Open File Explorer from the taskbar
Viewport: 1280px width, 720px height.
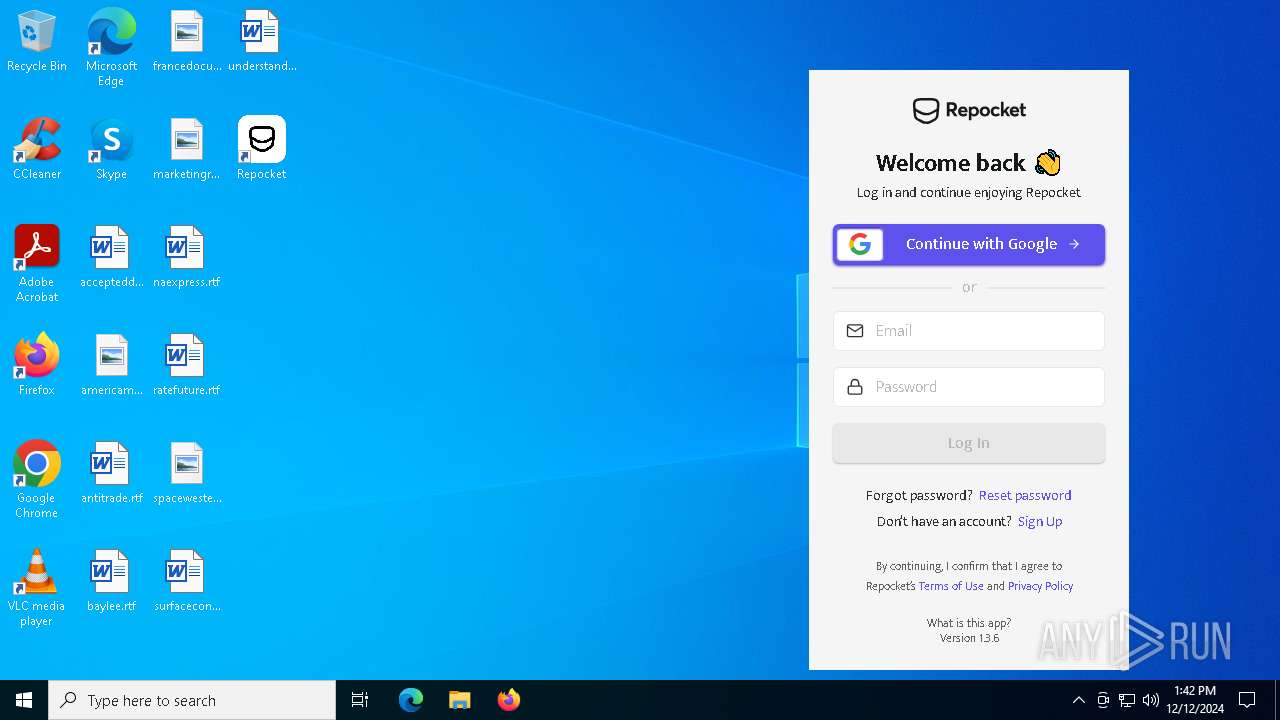tap(460, 700)
